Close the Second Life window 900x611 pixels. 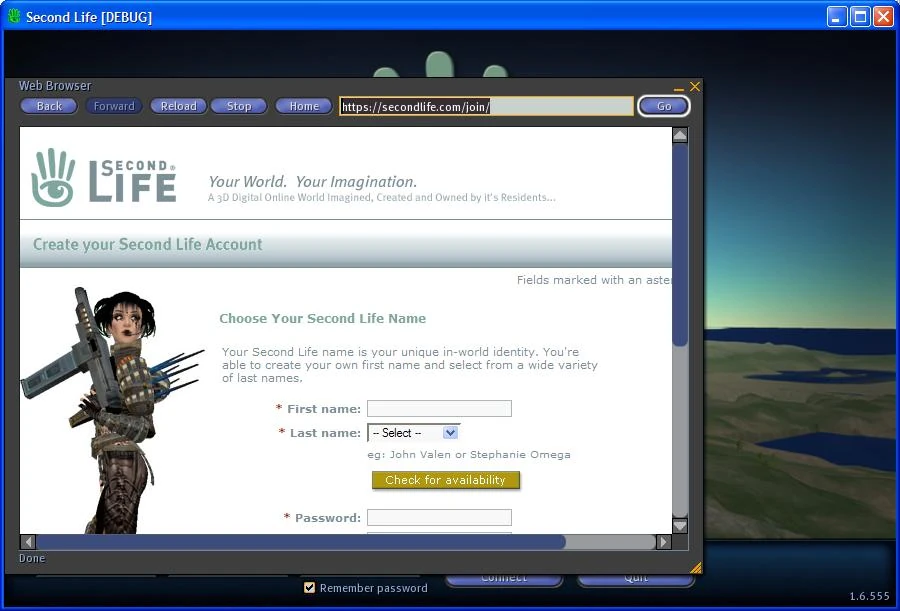click(x=883, y=17)
